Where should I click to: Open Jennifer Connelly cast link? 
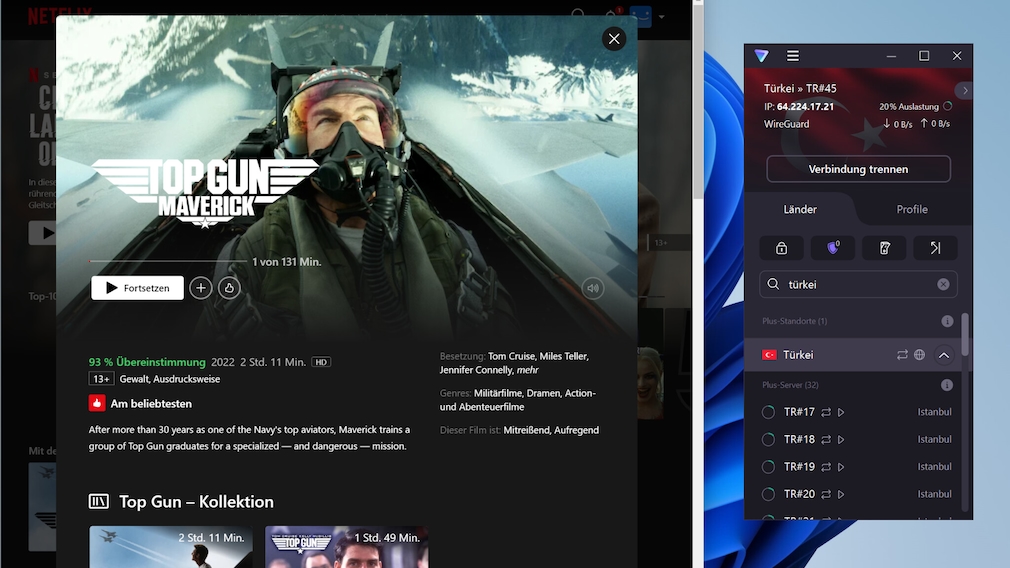(x=477, y=370)
